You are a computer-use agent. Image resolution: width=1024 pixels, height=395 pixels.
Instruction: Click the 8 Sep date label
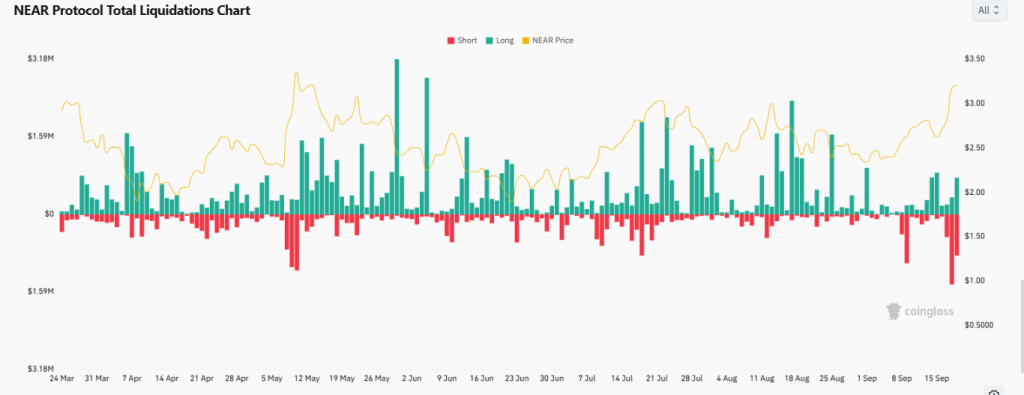click(902, 378)
